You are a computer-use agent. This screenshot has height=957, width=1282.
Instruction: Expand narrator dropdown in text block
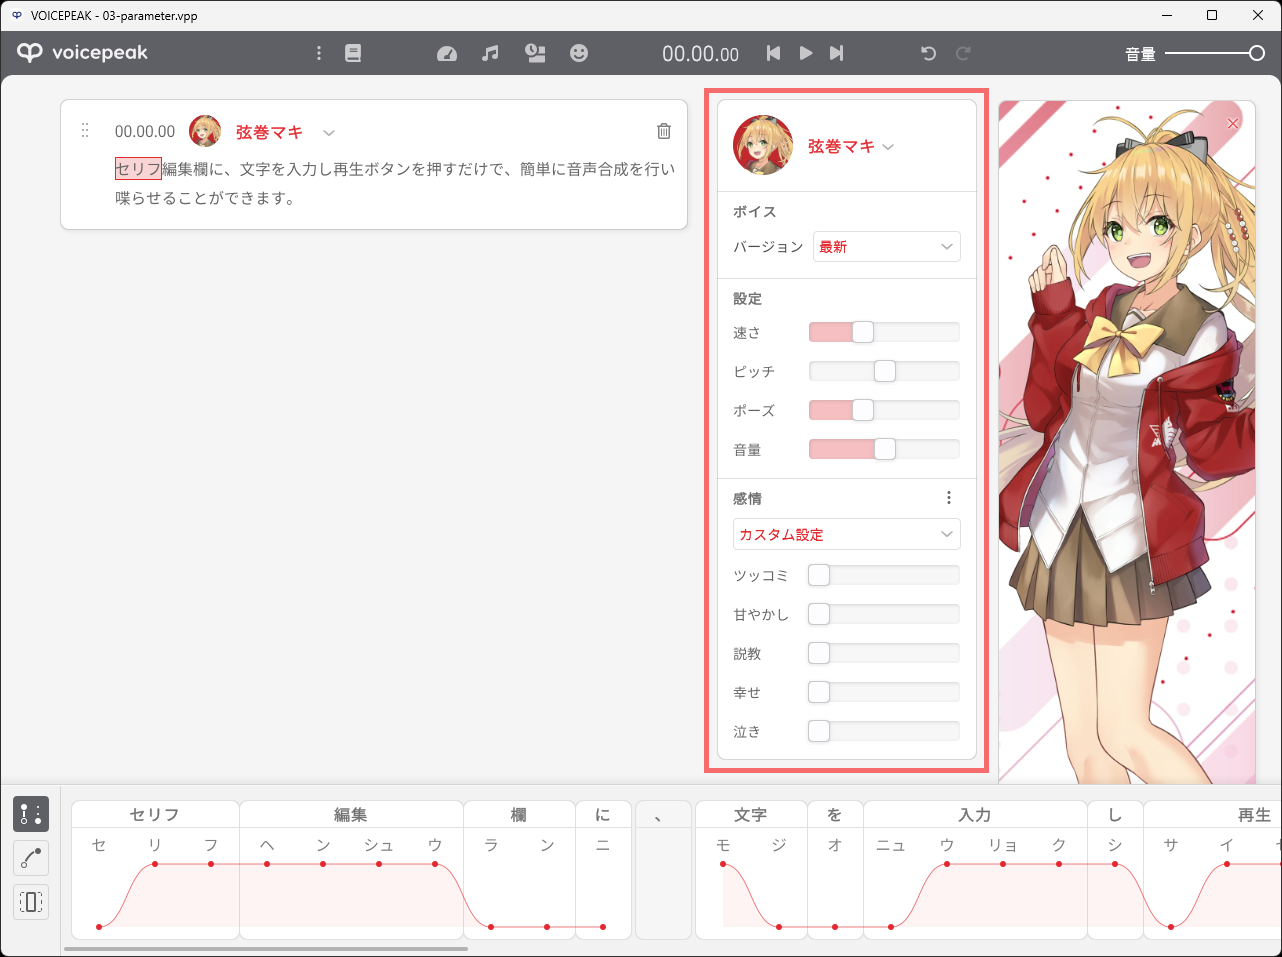tap(329, 132)
